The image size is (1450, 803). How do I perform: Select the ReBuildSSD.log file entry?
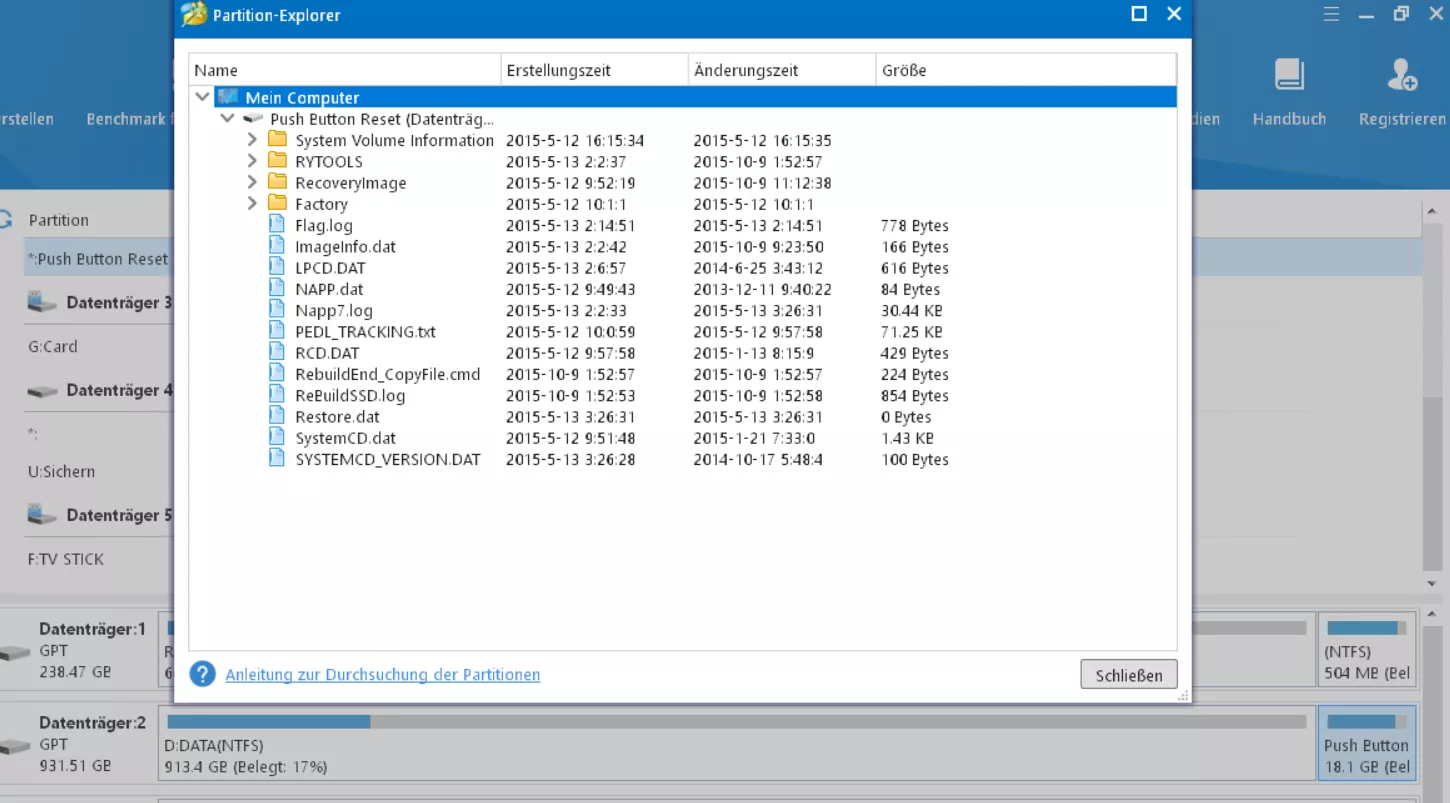(350, 396)
